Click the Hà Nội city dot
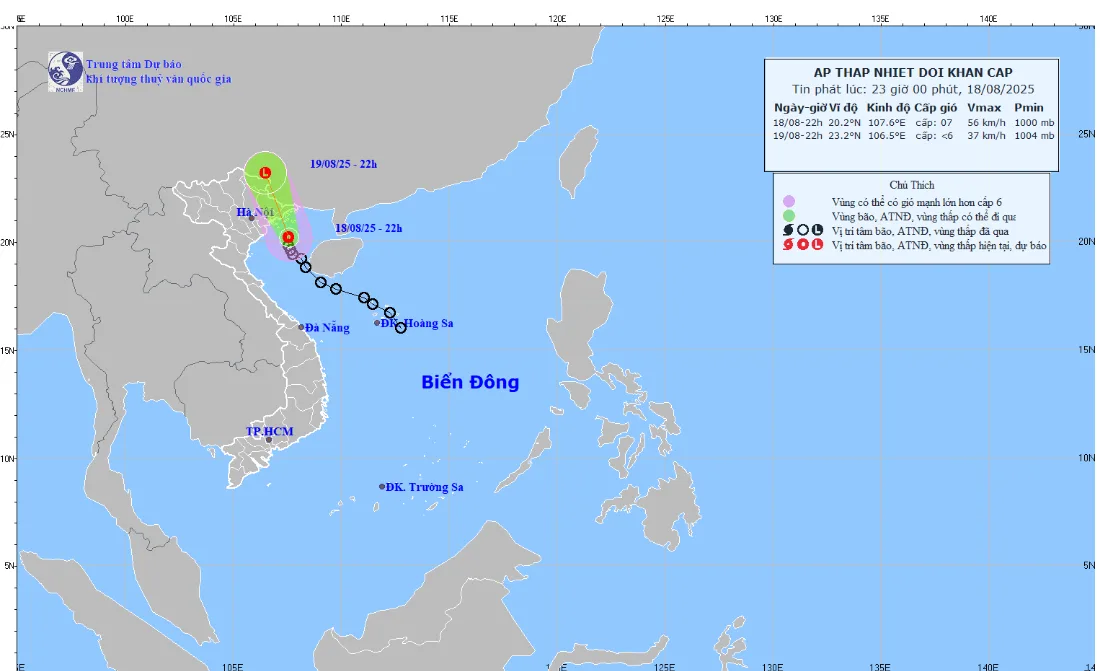 (x=252, y=218)
